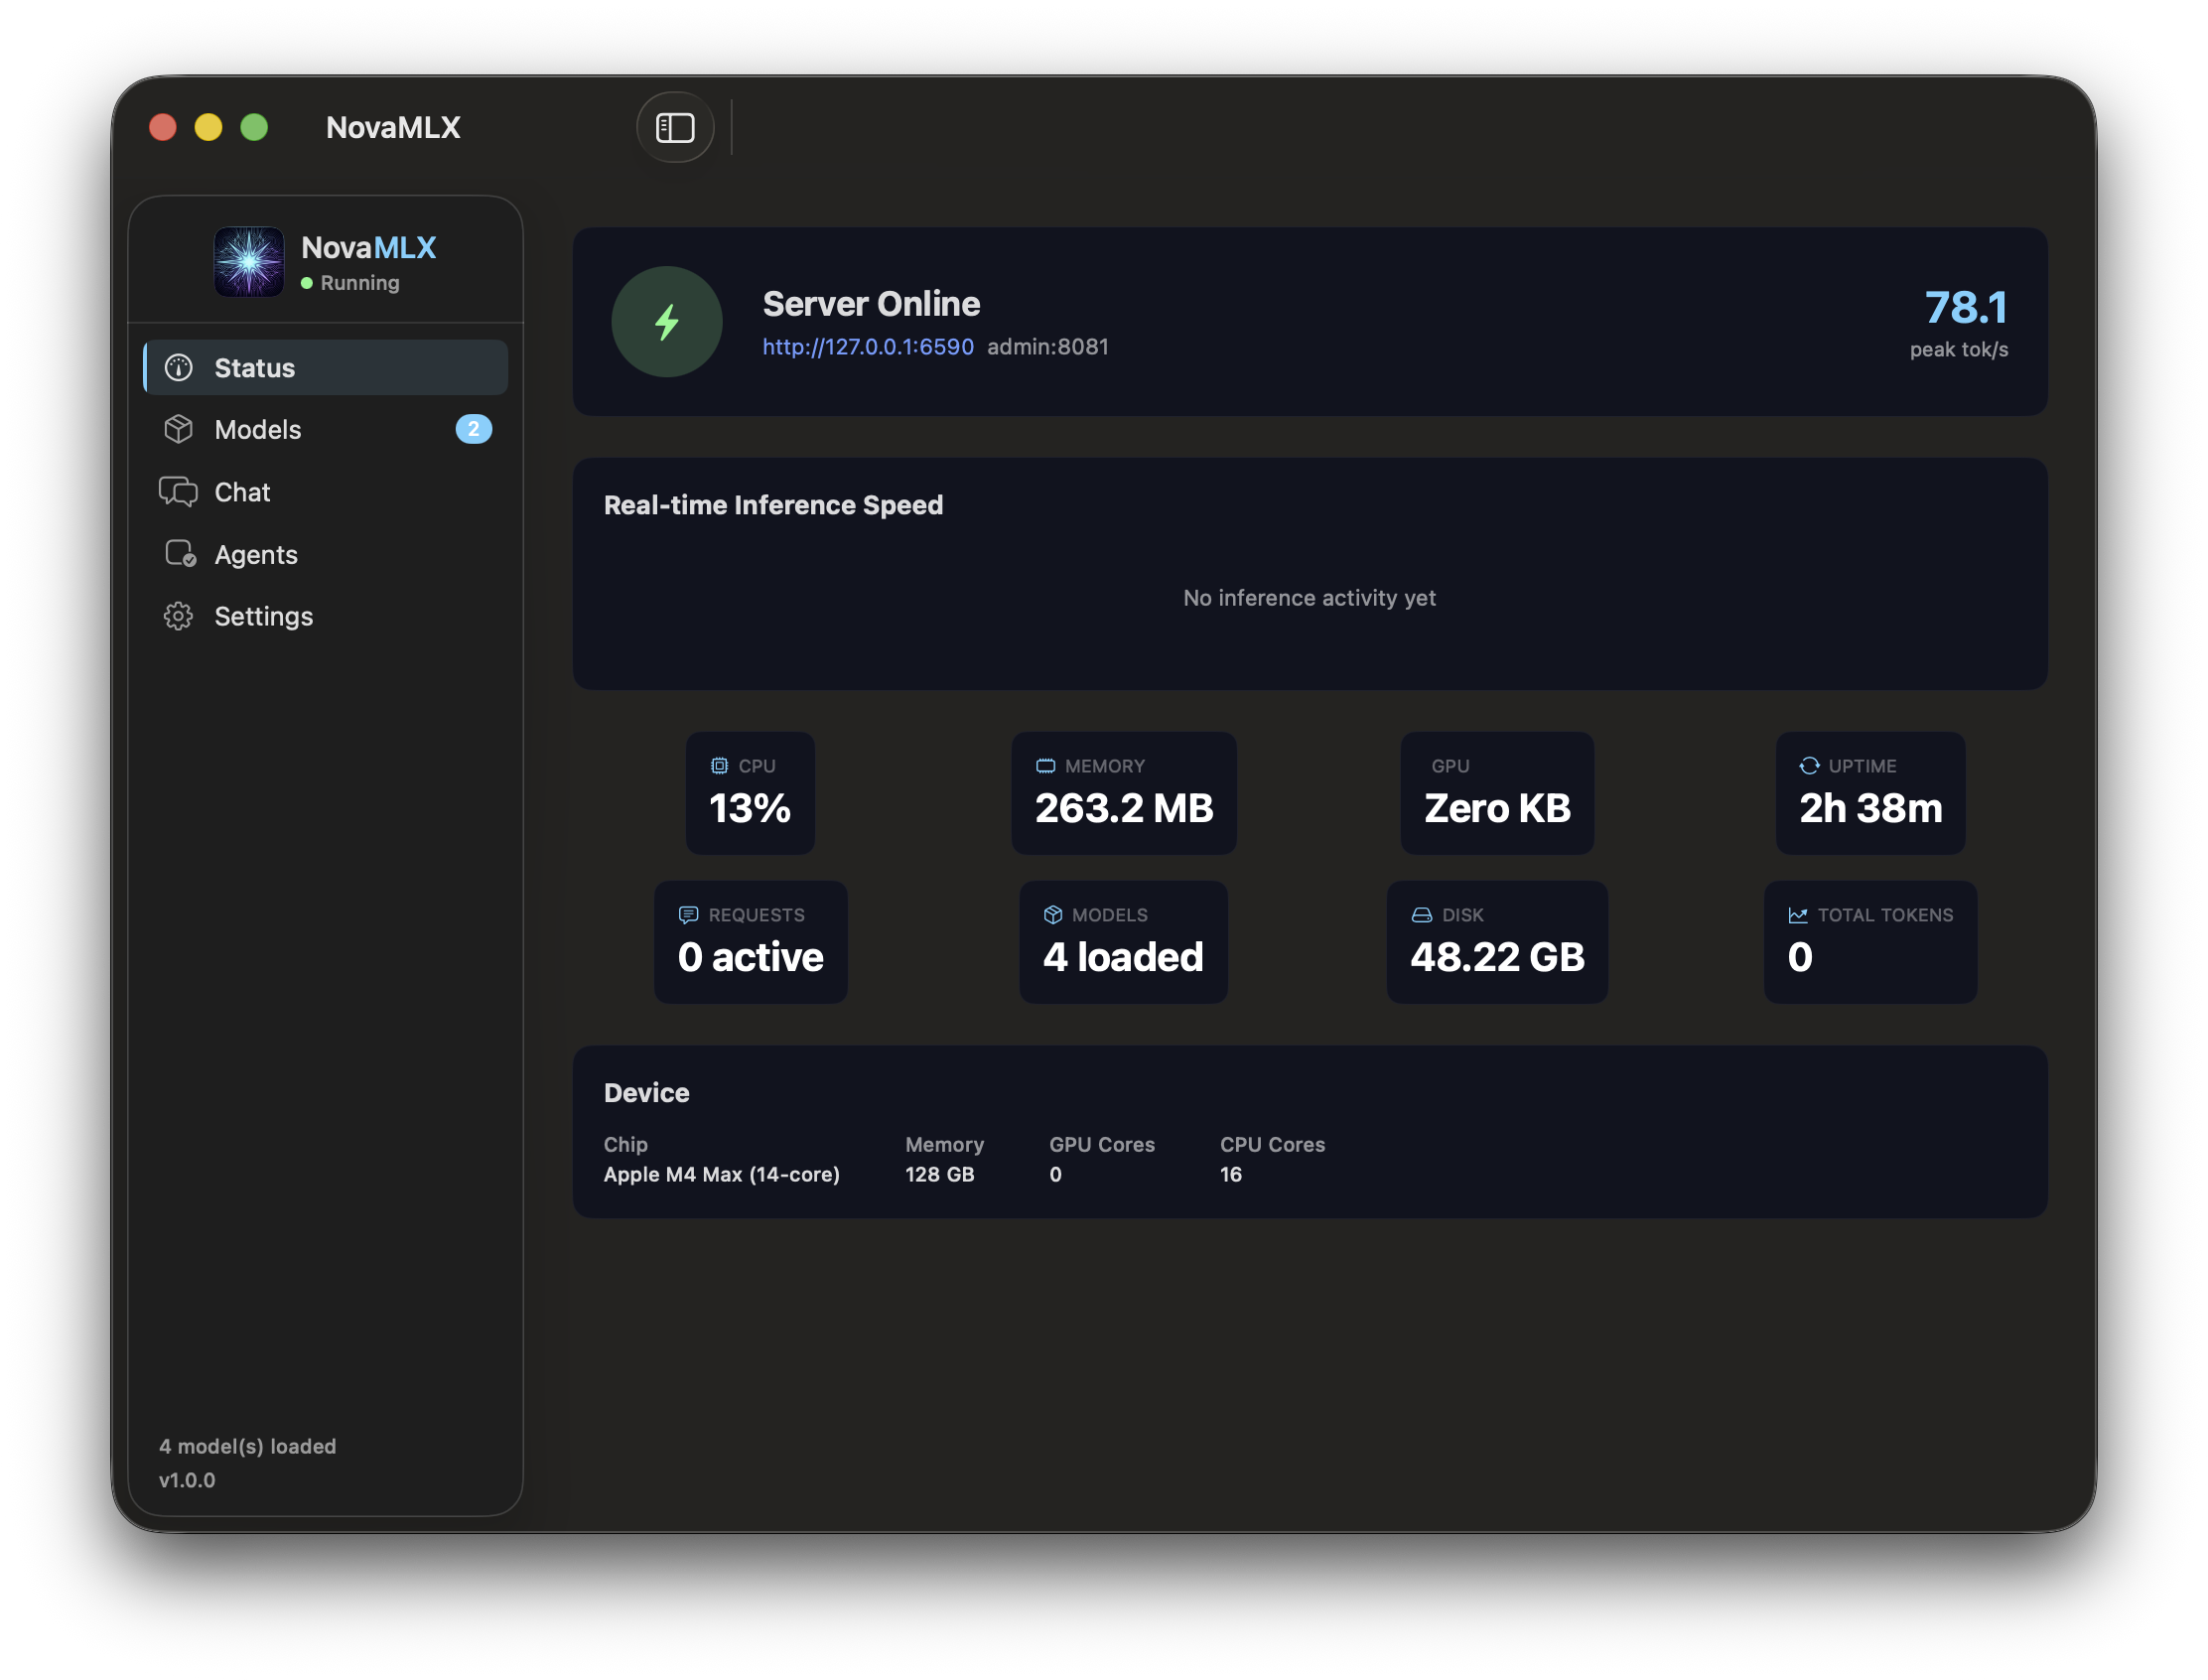Click the Models count badge showing 2

(x=473, y=429)
